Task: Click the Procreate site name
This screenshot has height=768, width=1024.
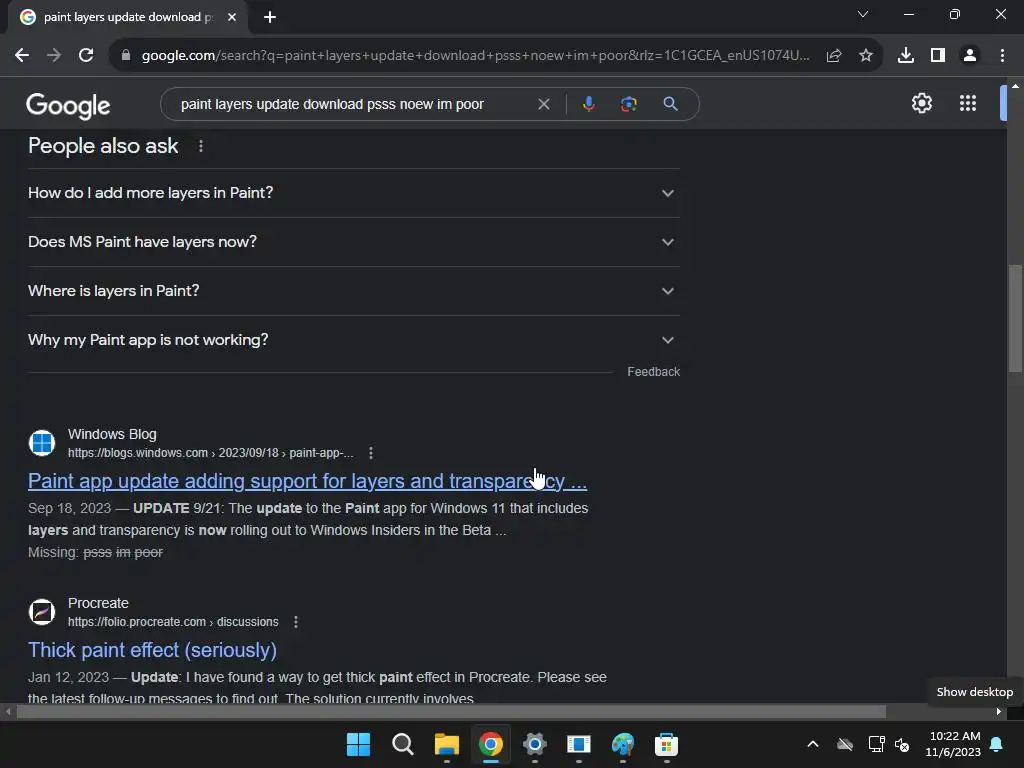Action: point(98,603)
